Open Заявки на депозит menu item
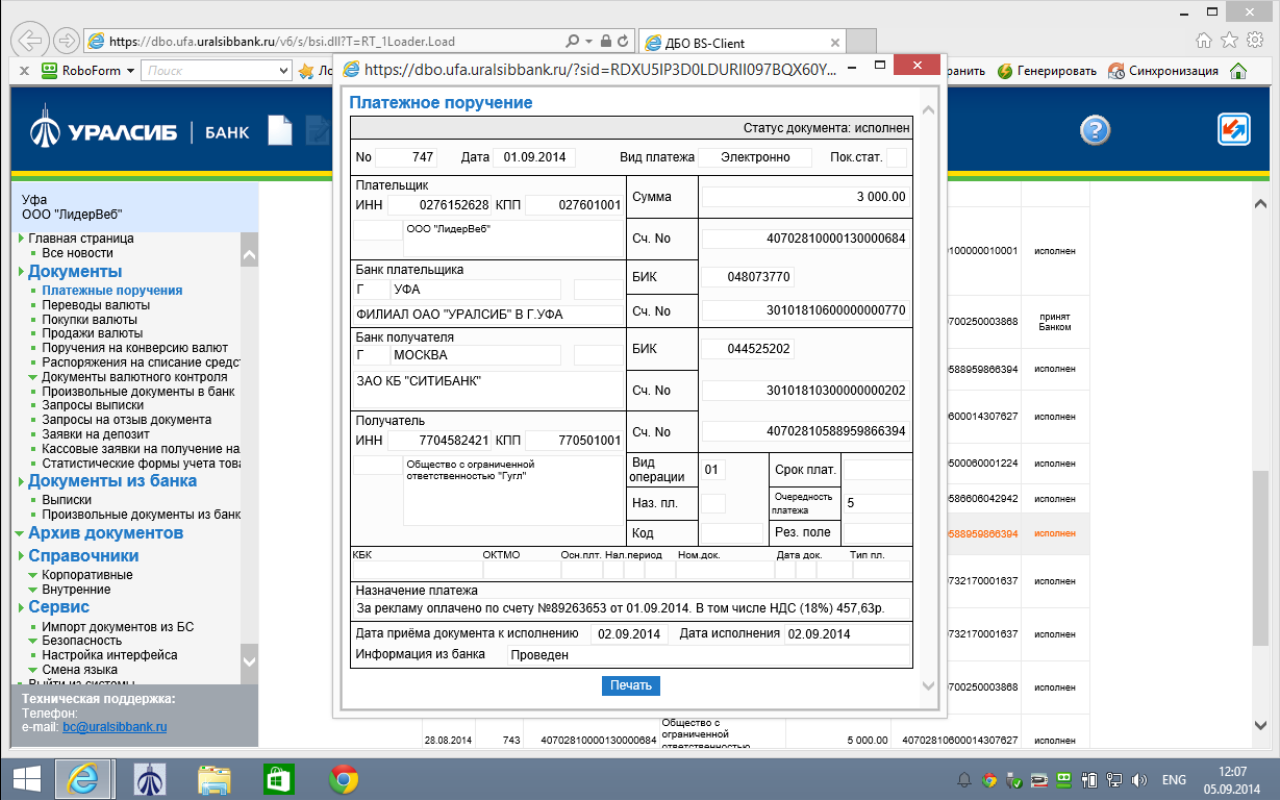 click(96, 435)
